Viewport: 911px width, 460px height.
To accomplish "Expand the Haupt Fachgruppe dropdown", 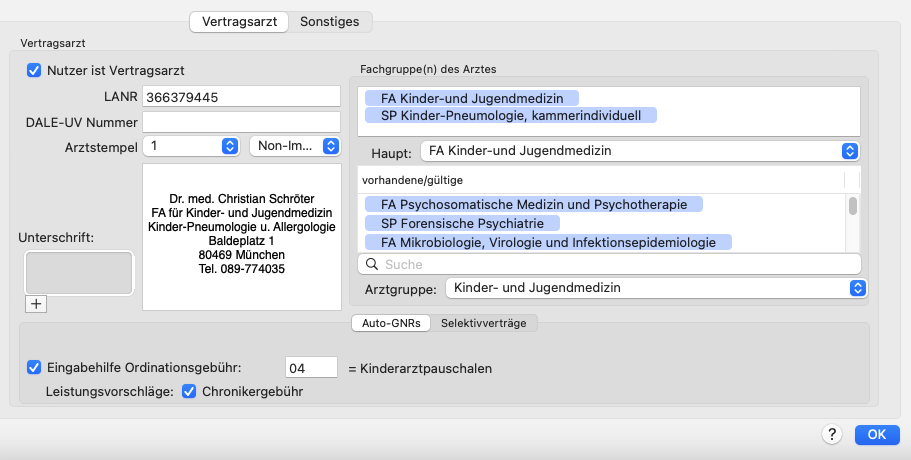I will pos(640,151).
